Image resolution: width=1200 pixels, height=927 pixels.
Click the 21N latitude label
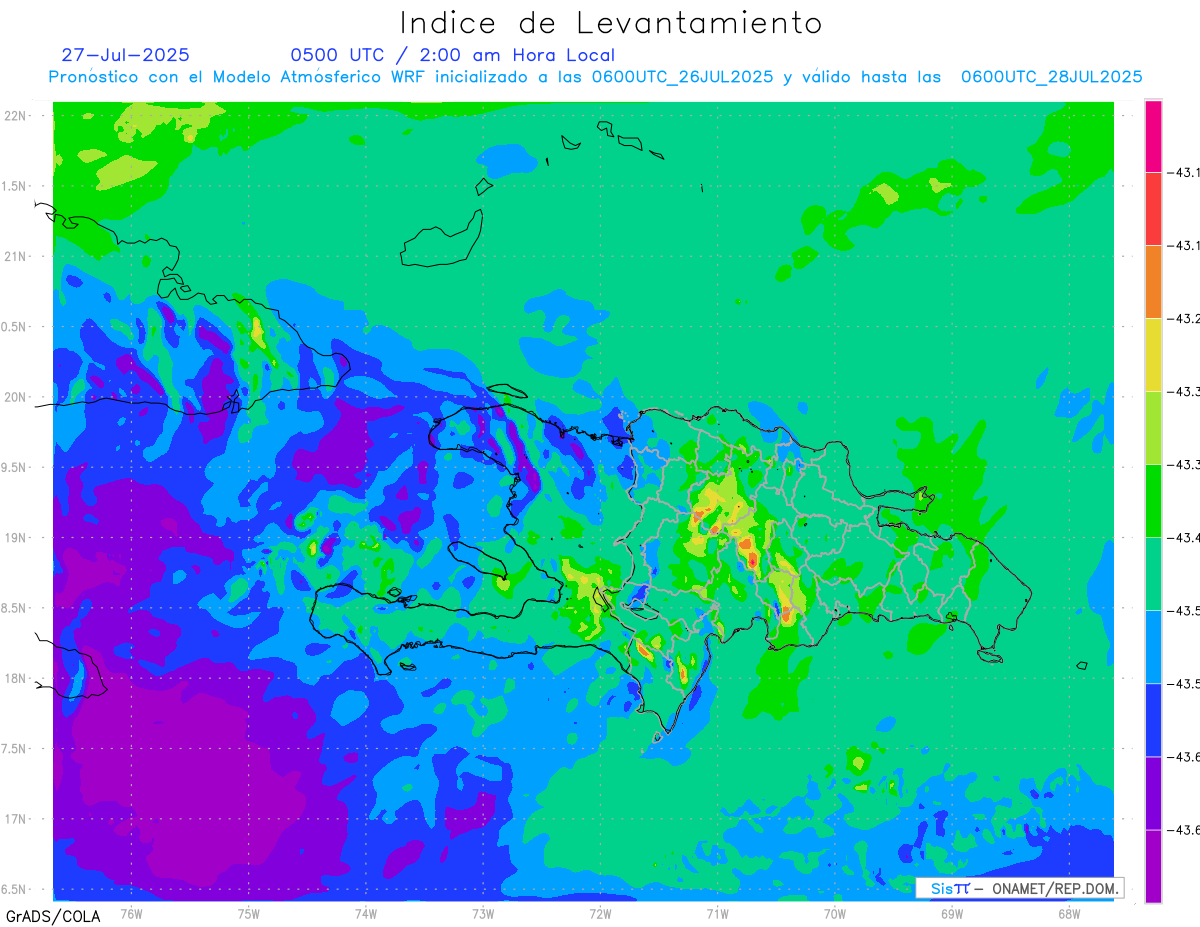pyautogui.click(x=16, y=256)
